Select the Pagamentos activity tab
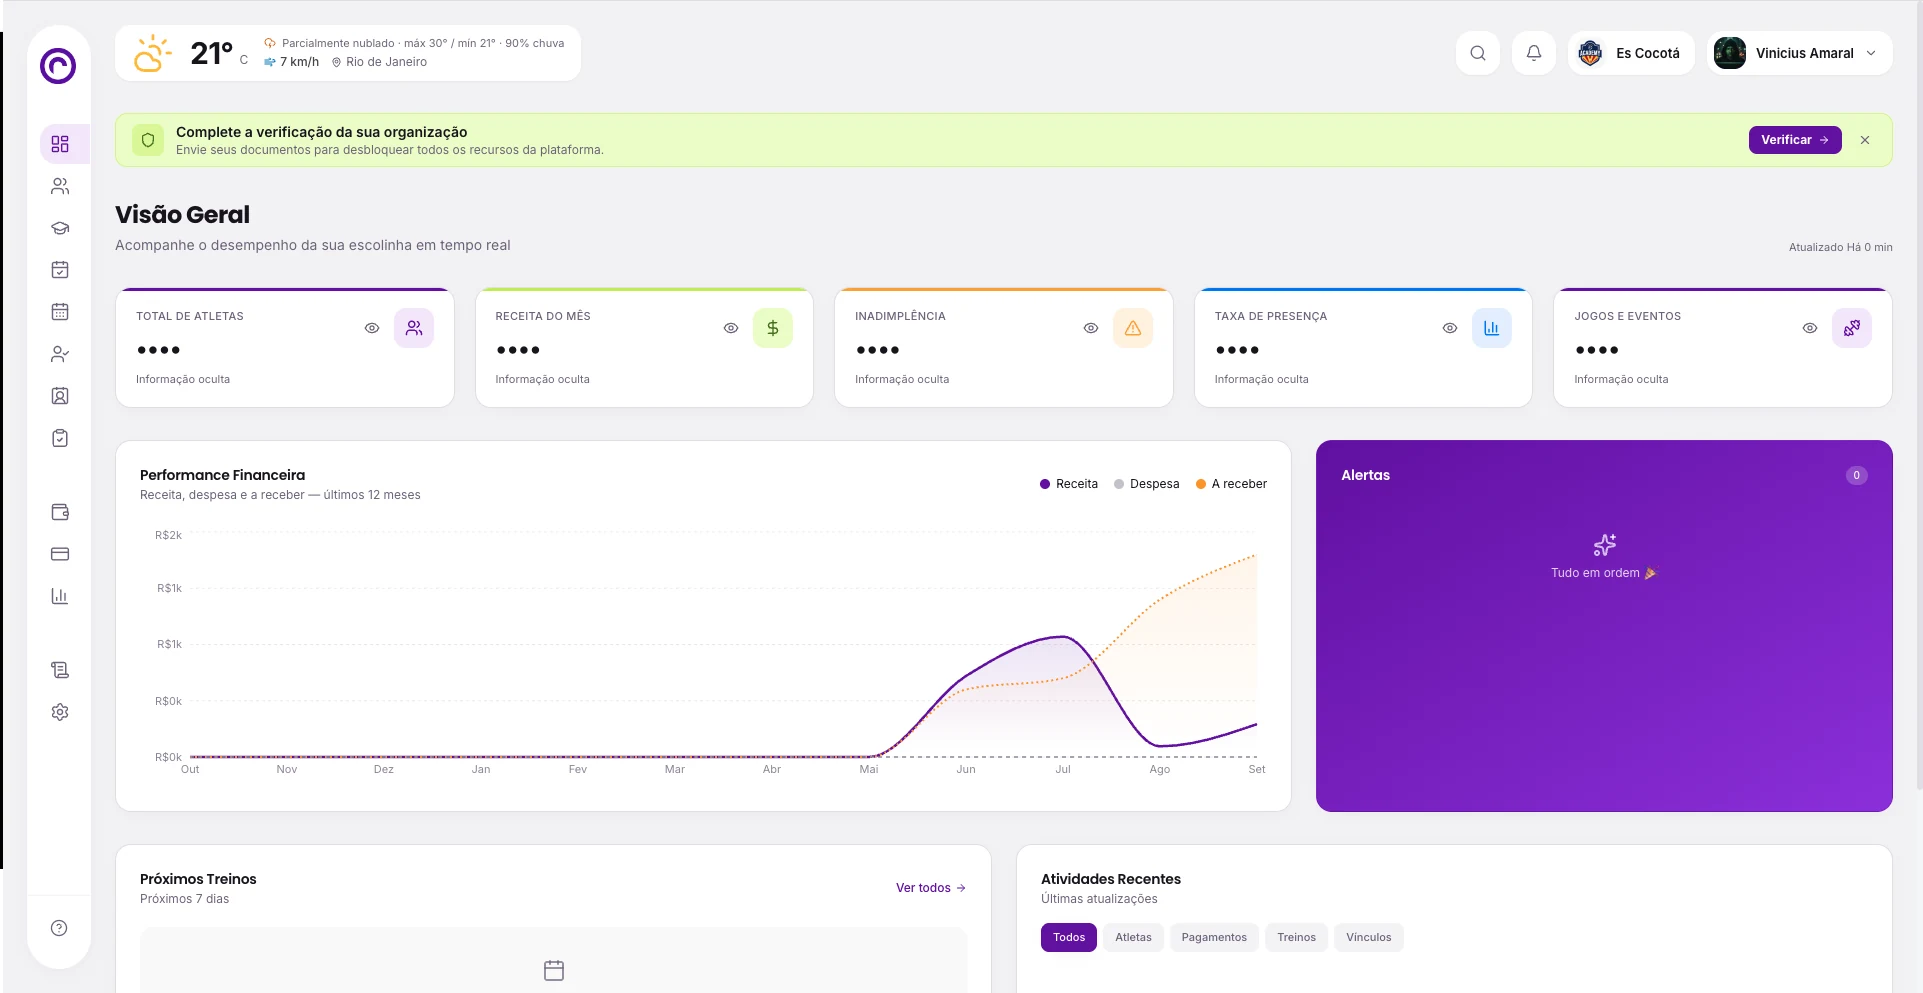The image size is (1923, 993). click(x=1214, y=937)
